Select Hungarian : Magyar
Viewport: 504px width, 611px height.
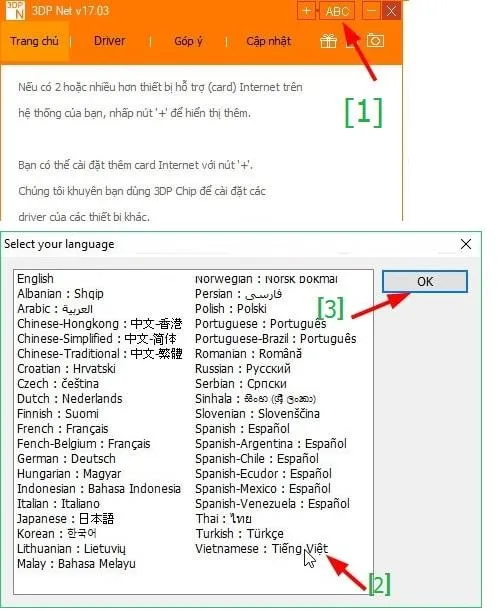69,474
